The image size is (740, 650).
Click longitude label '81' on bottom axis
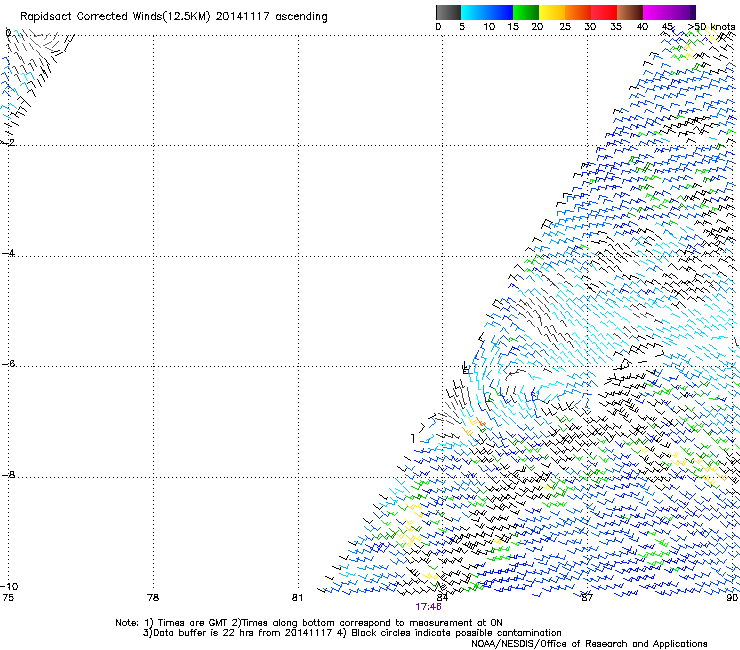[x=297, y=598]
